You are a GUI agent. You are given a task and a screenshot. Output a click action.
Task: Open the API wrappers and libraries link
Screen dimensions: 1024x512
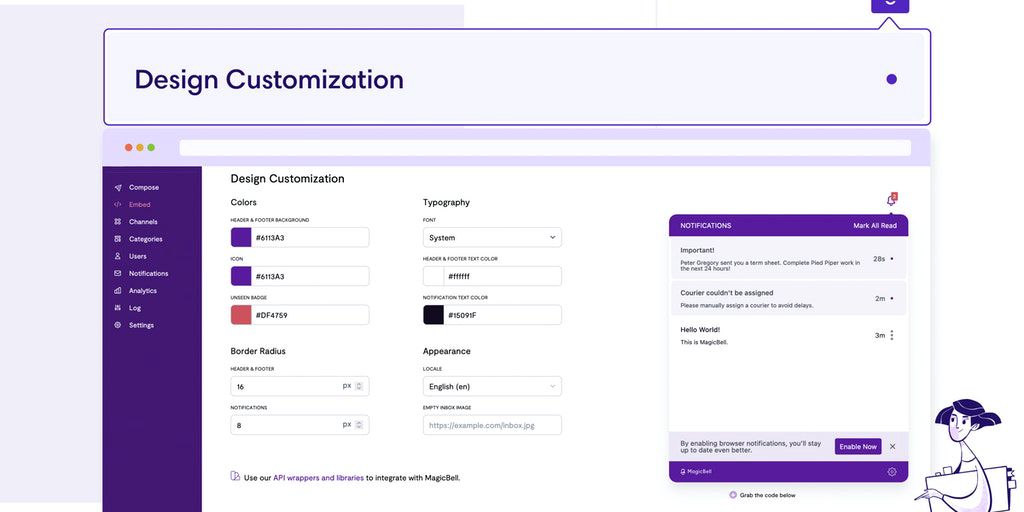coord(318,478)
